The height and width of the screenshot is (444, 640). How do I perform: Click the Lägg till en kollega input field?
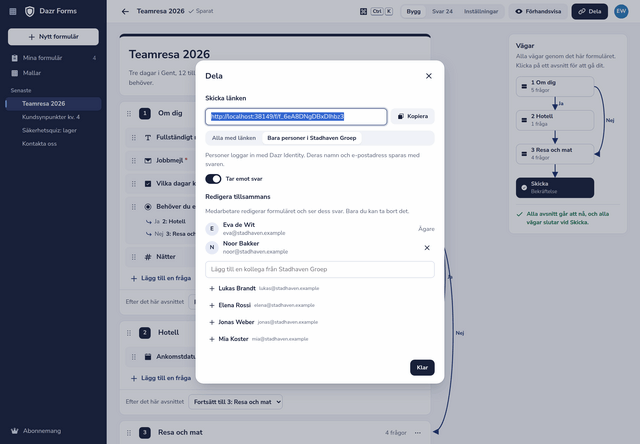coord(320,269)
